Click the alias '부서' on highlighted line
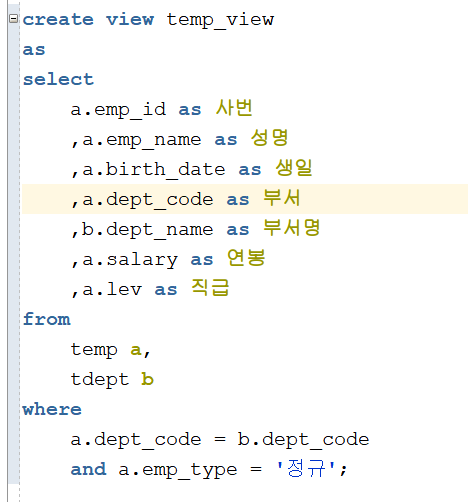468x502 pixels. (x=282, y=198)
